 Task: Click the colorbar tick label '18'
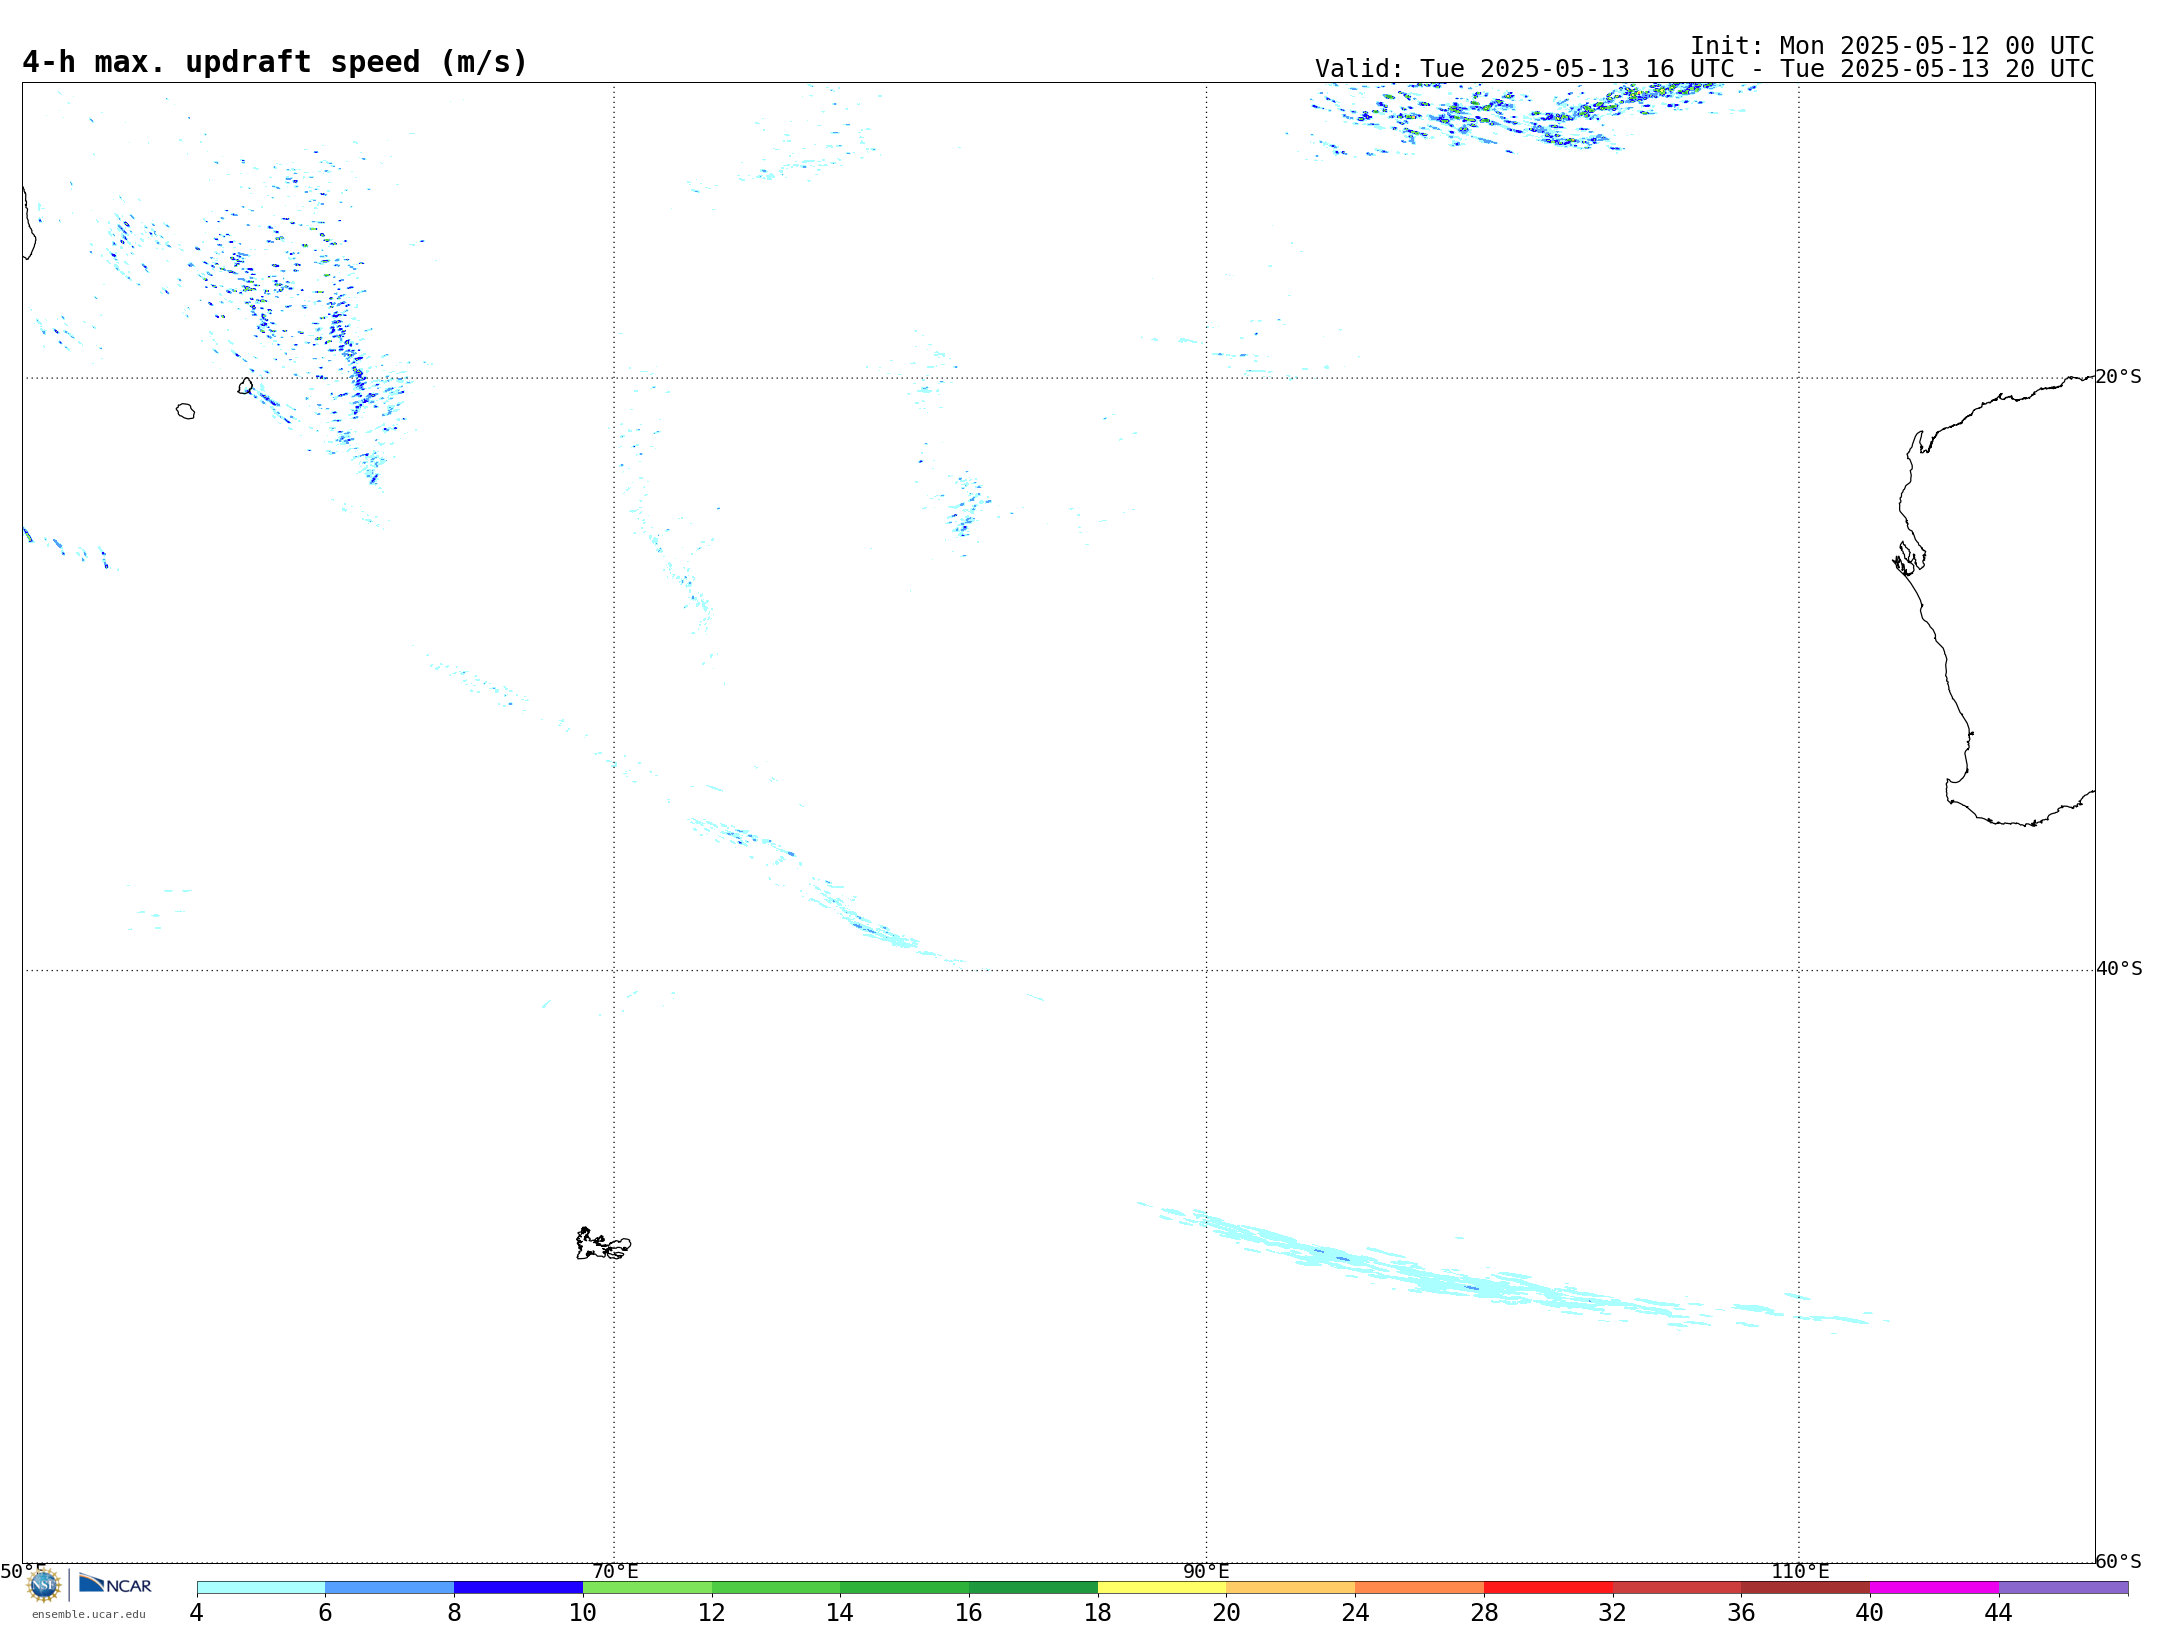click(x=1098, y=1612)
